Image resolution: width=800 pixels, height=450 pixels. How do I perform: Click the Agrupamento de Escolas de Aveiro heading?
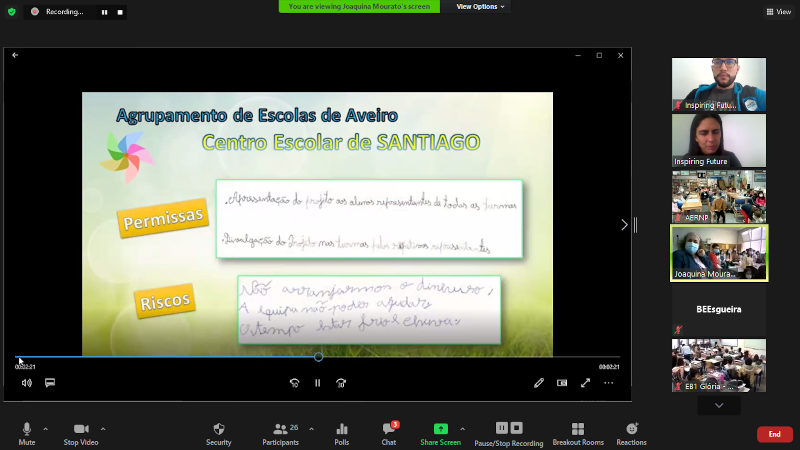[257, 115]
